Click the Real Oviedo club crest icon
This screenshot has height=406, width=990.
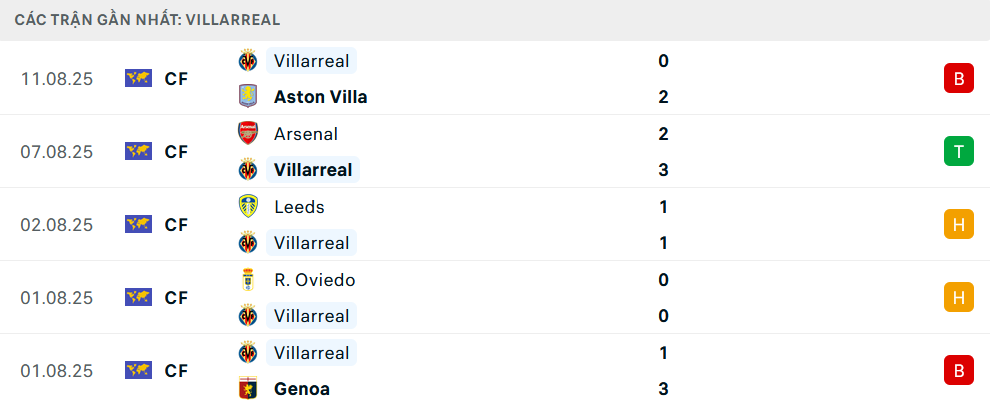click(247, 280)
